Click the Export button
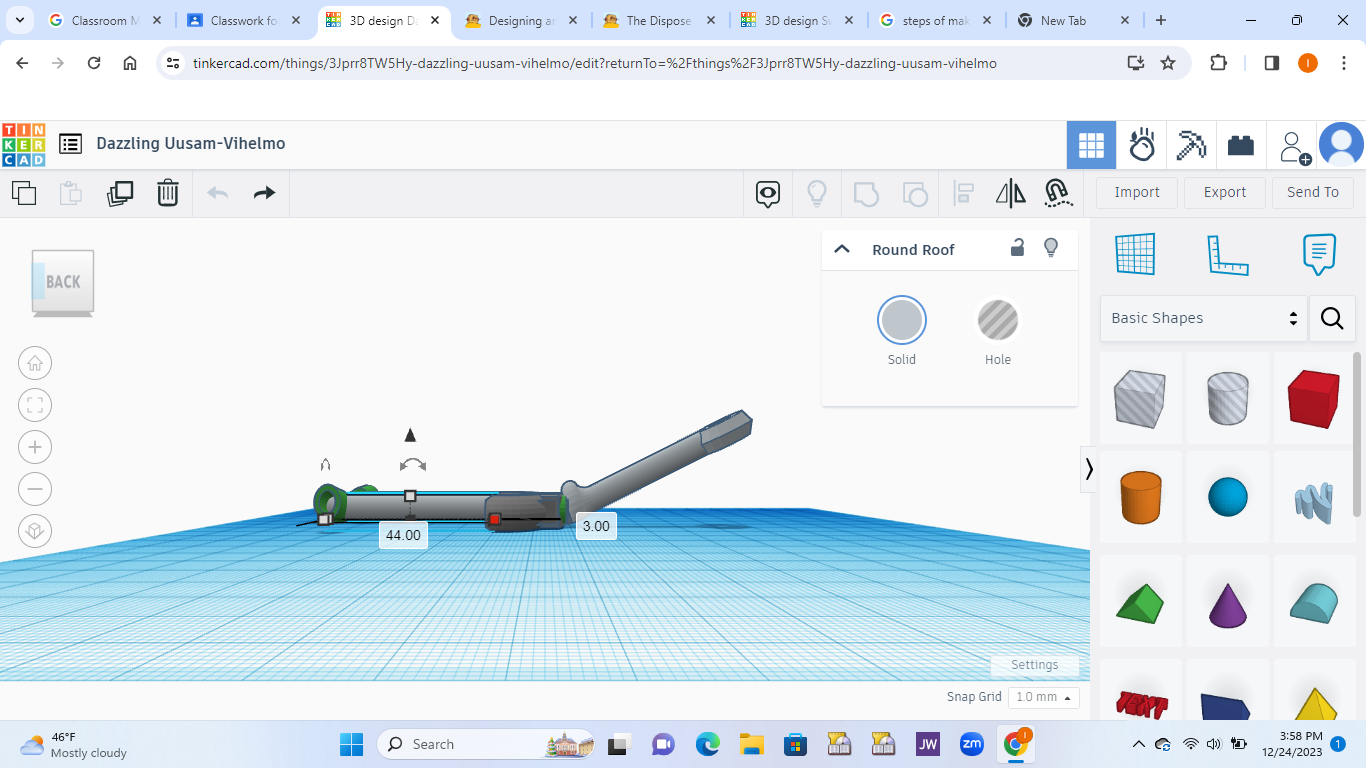The height and width of the screenshot is (768, 1366). click(x=1225, y=192)
